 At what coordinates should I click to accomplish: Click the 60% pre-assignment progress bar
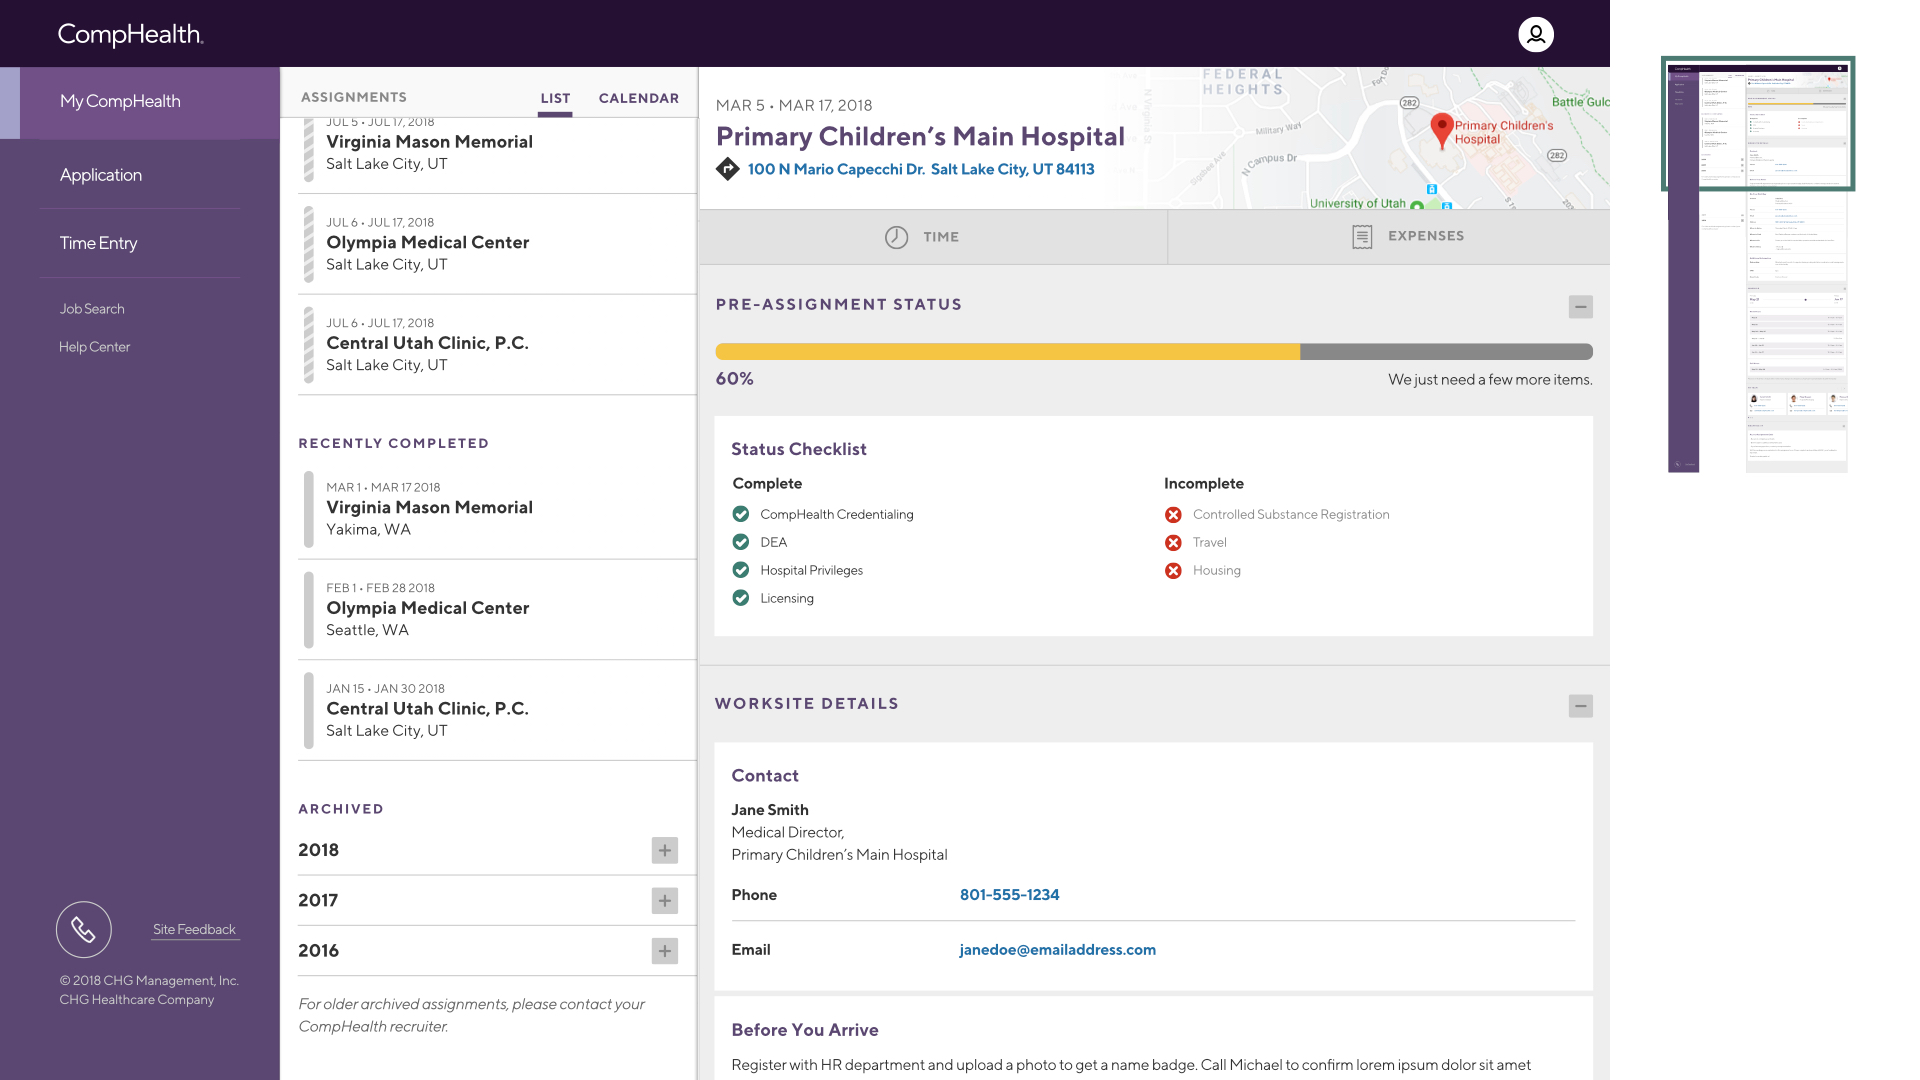pyautogui.click(x=1154, y=352)
